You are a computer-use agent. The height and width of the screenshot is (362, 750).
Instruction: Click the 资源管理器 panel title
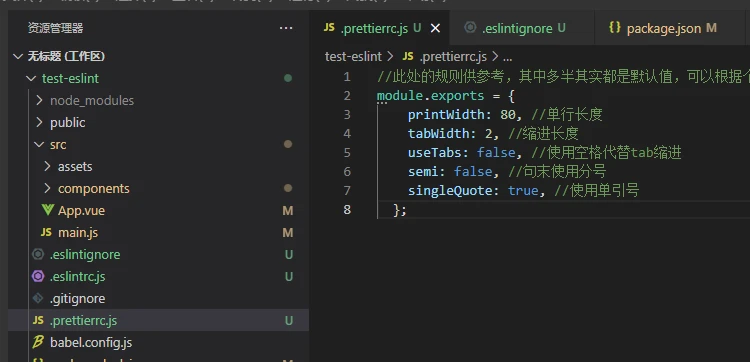point(55,28)
